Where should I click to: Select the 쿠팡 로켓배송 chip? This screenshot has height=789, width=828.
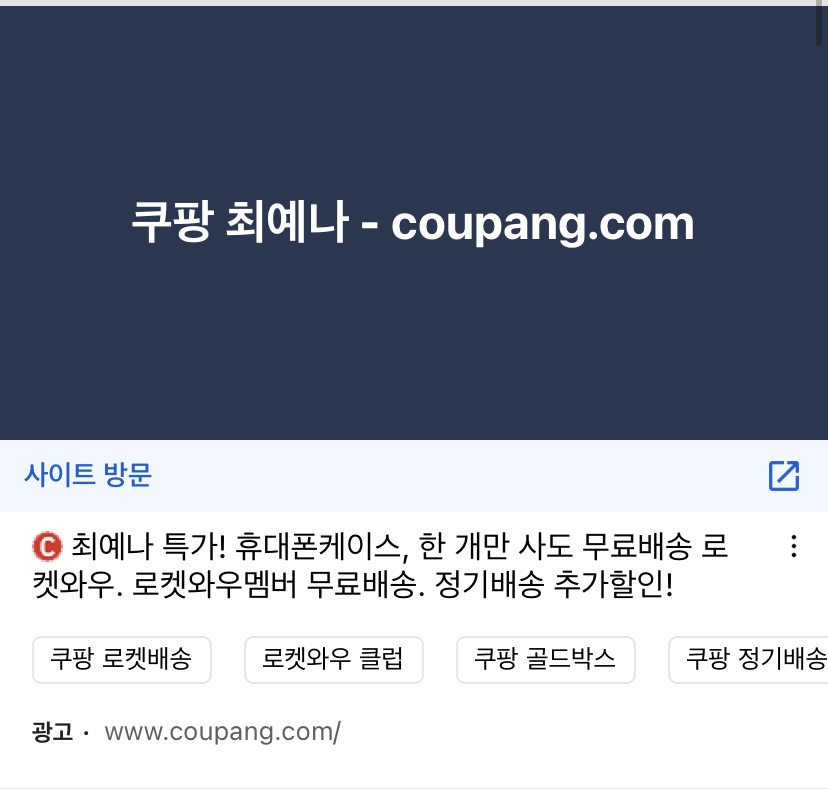click(x=122, y=660)
